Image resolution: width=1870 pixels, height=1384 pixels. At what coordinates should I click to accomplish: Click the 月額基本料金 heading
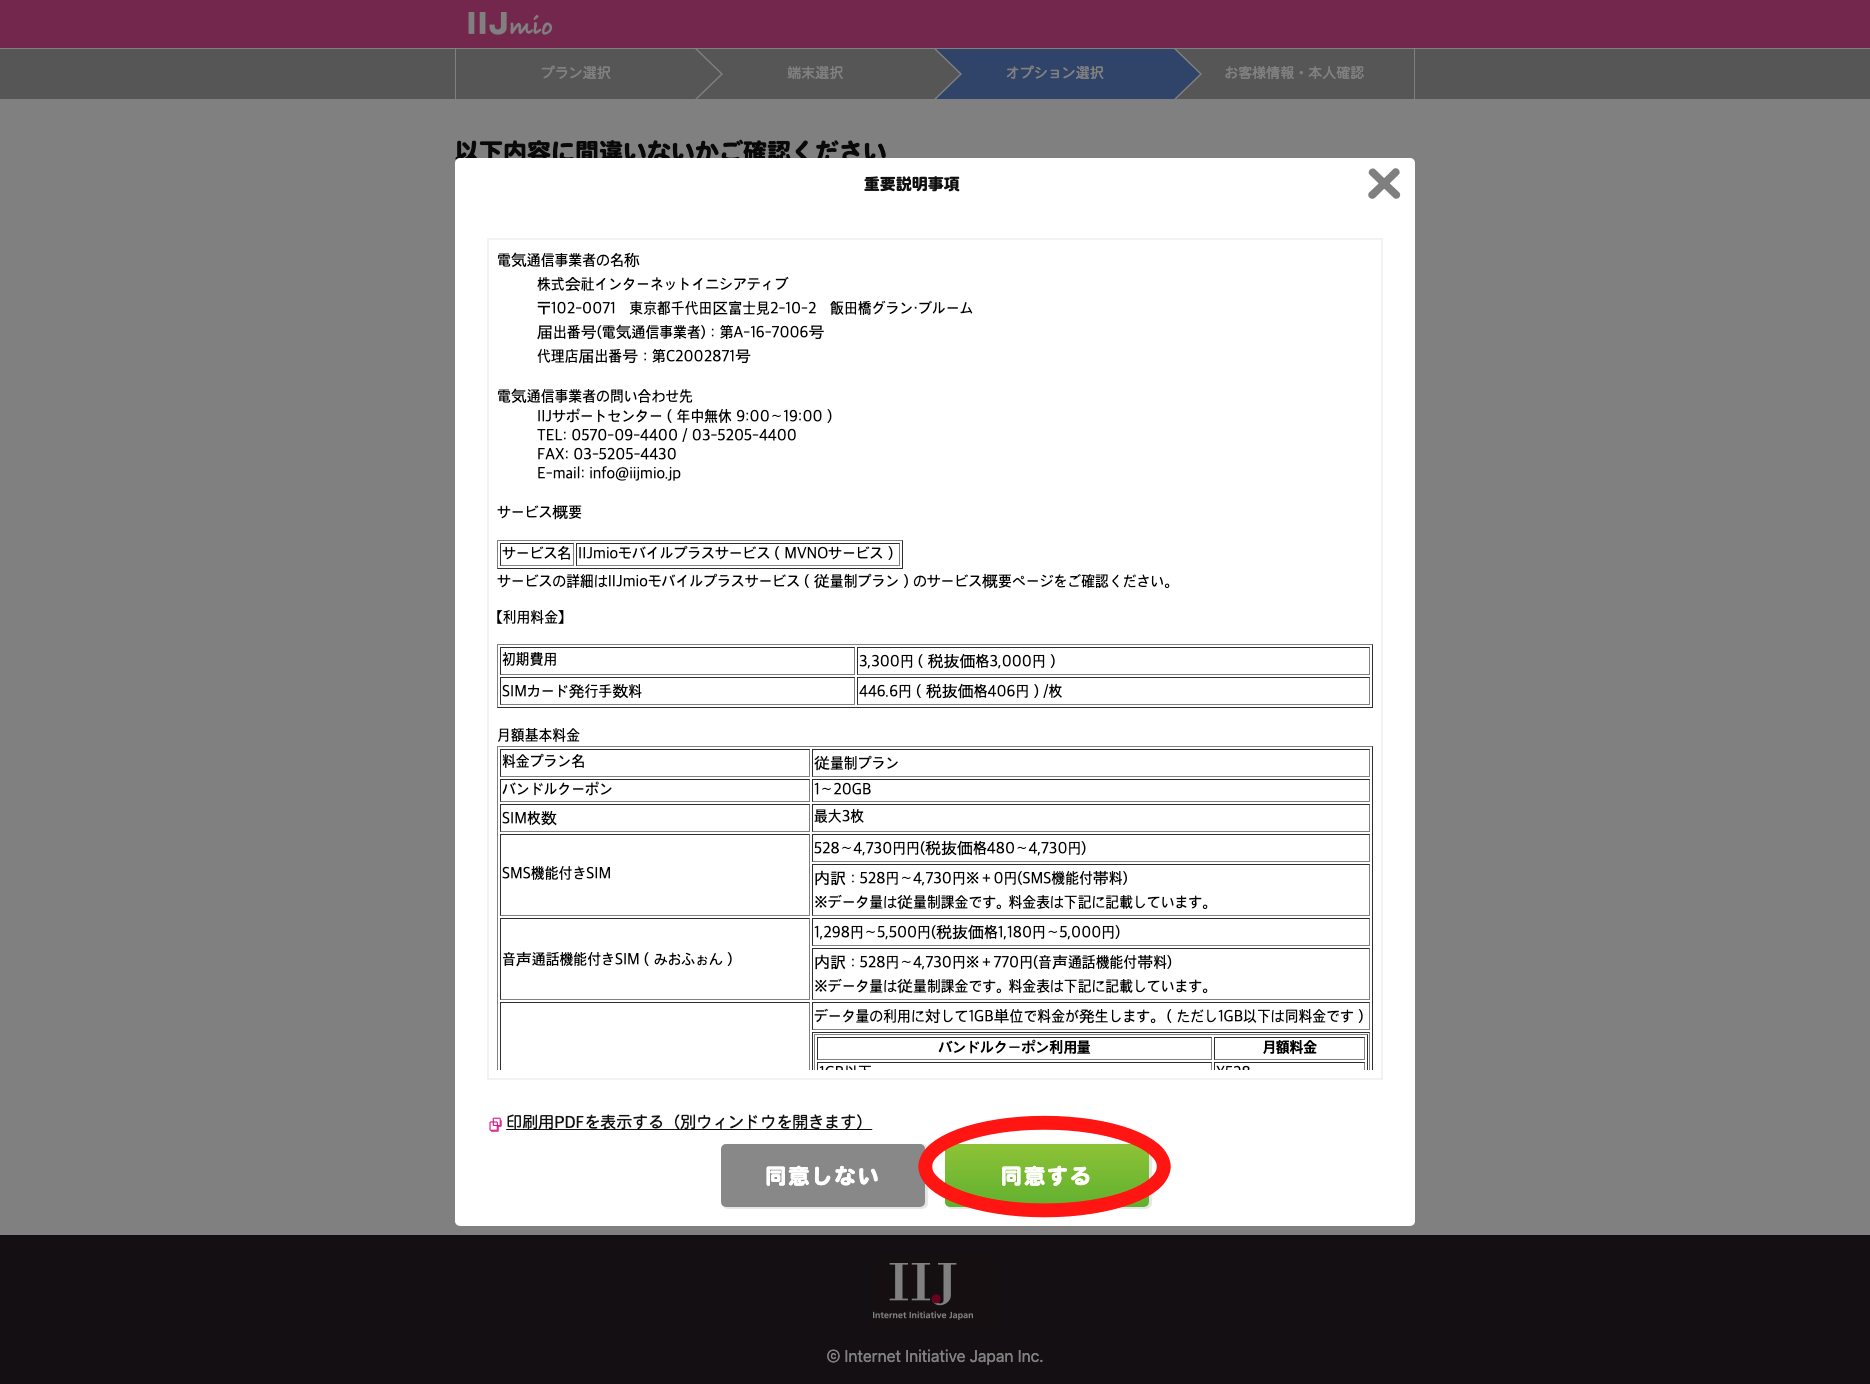pos(538,735)
